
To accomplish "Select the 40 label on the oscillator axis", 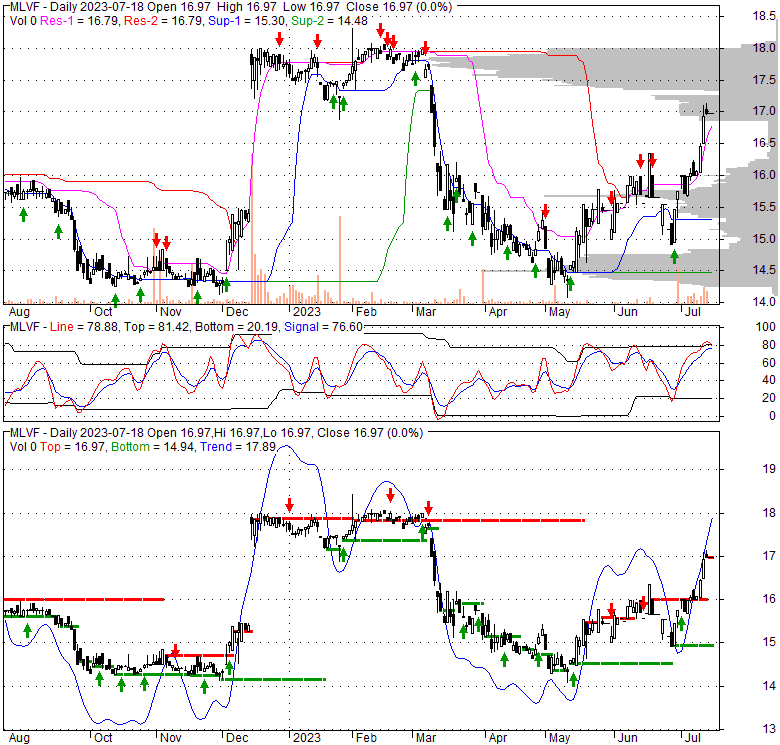I will pyautogui.click(x=769, y=380).
